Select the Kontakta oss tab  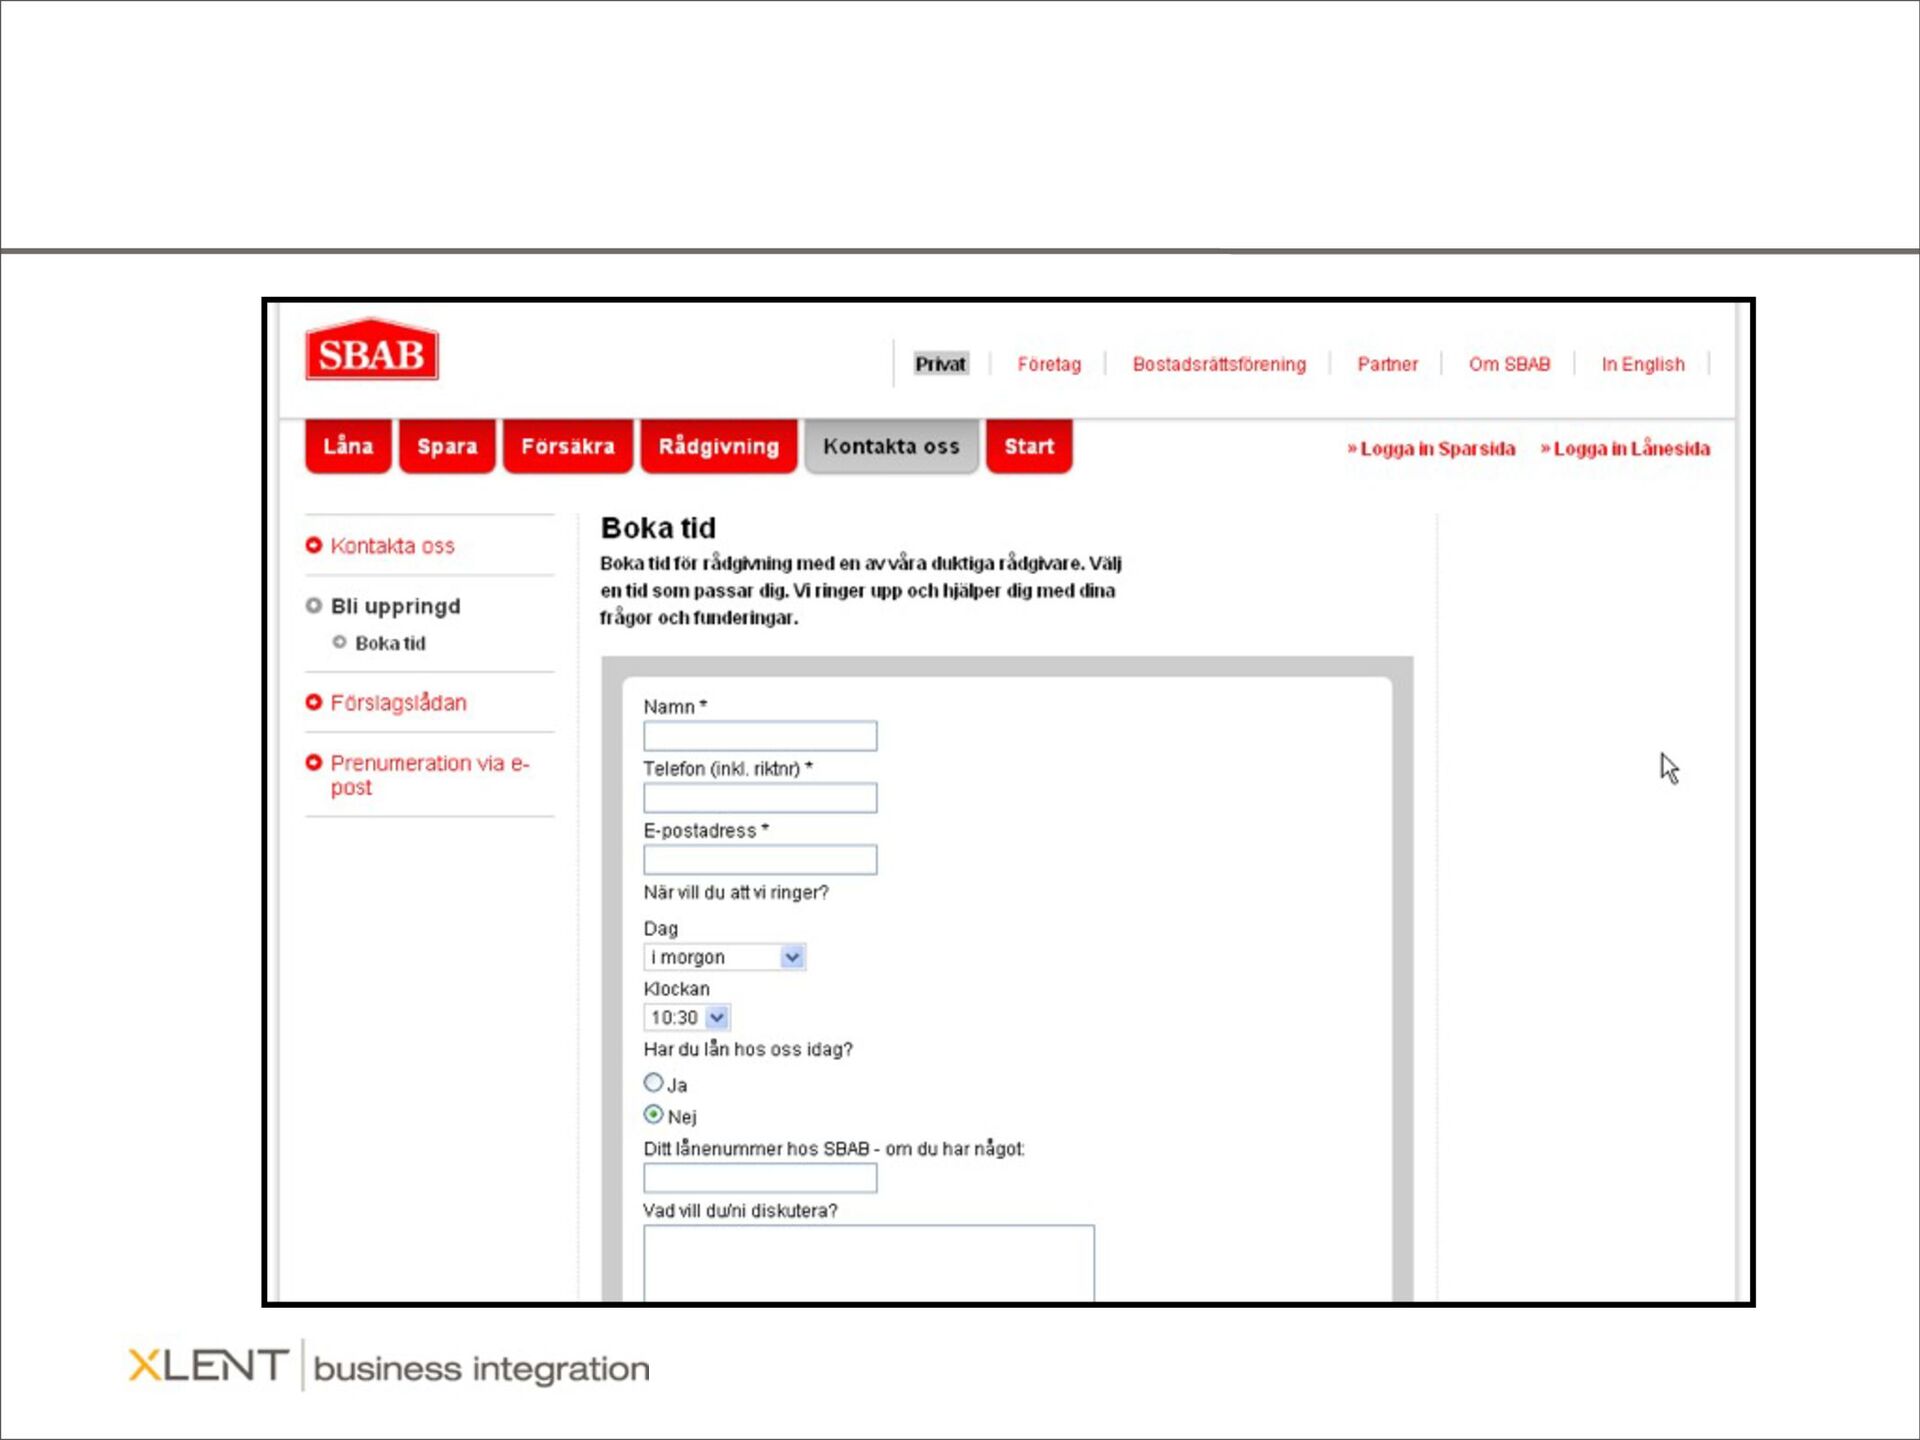click(891, 446)
